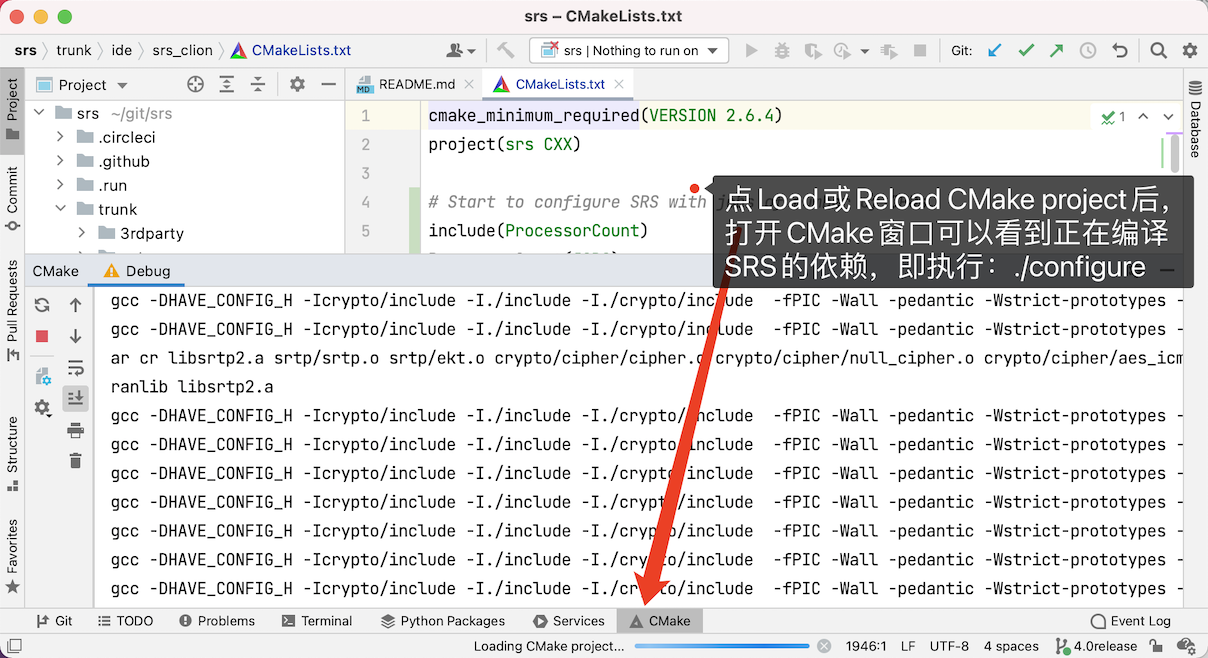Toggle soft-wrap in CMake output

[x=75, y=367]
